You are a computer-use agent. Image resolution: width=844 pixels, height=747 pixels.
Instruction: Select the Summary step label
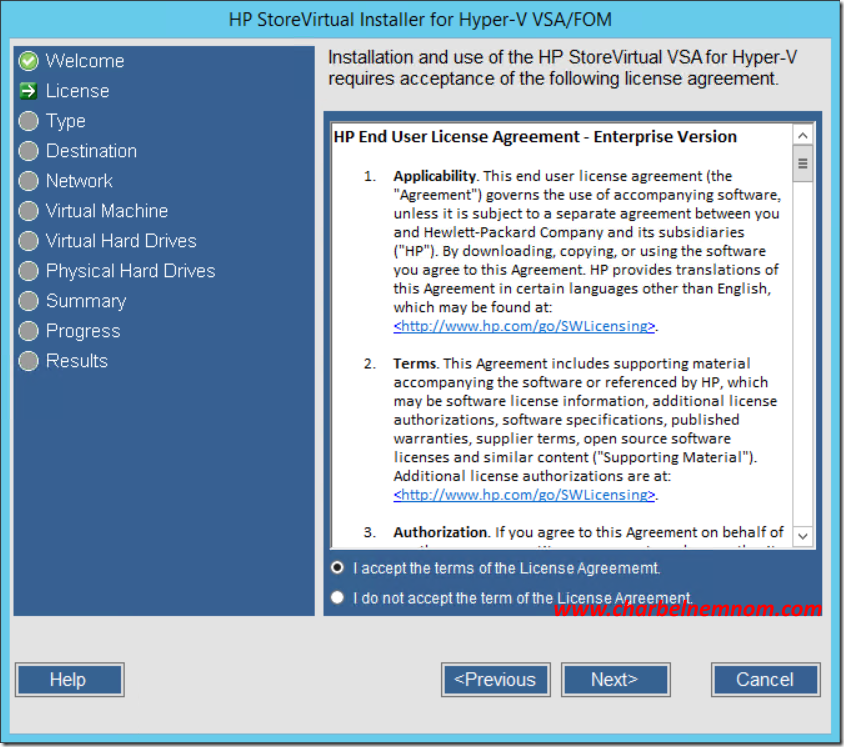[86, 301]
